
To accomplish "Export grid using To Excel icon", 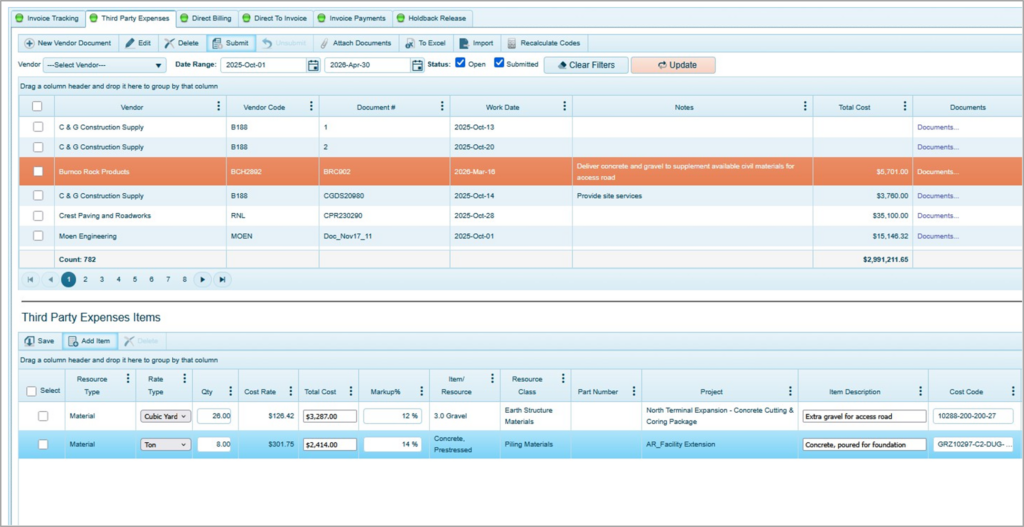I will tap(409, 43).
